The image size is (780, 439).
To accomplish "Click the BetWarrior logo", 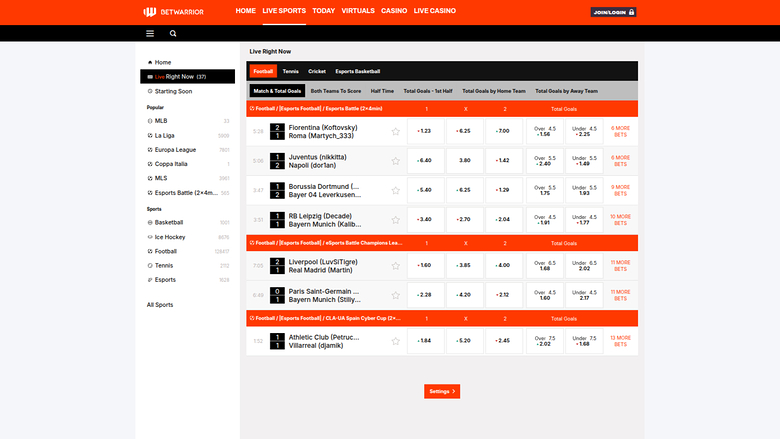I will (173, 12).
